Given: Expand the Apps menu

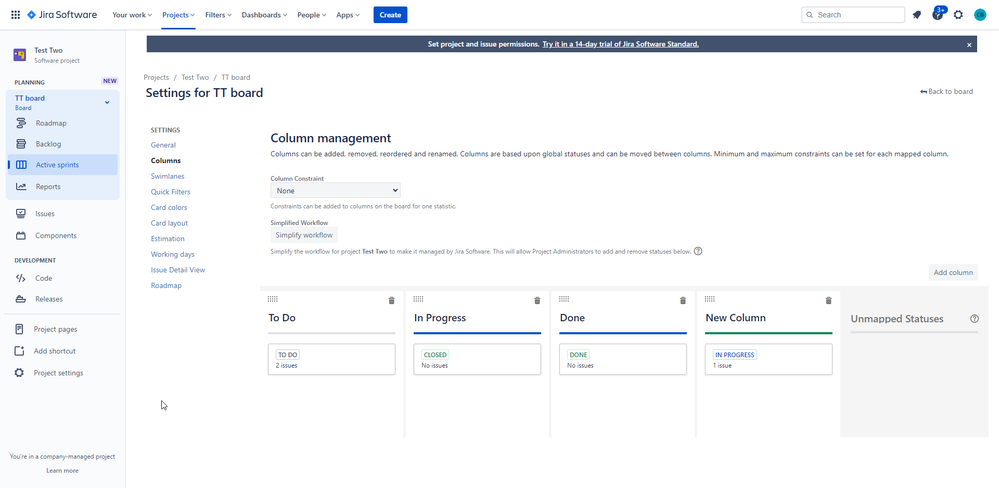Looking at the screenshot, I should click(x=348, y=15).
